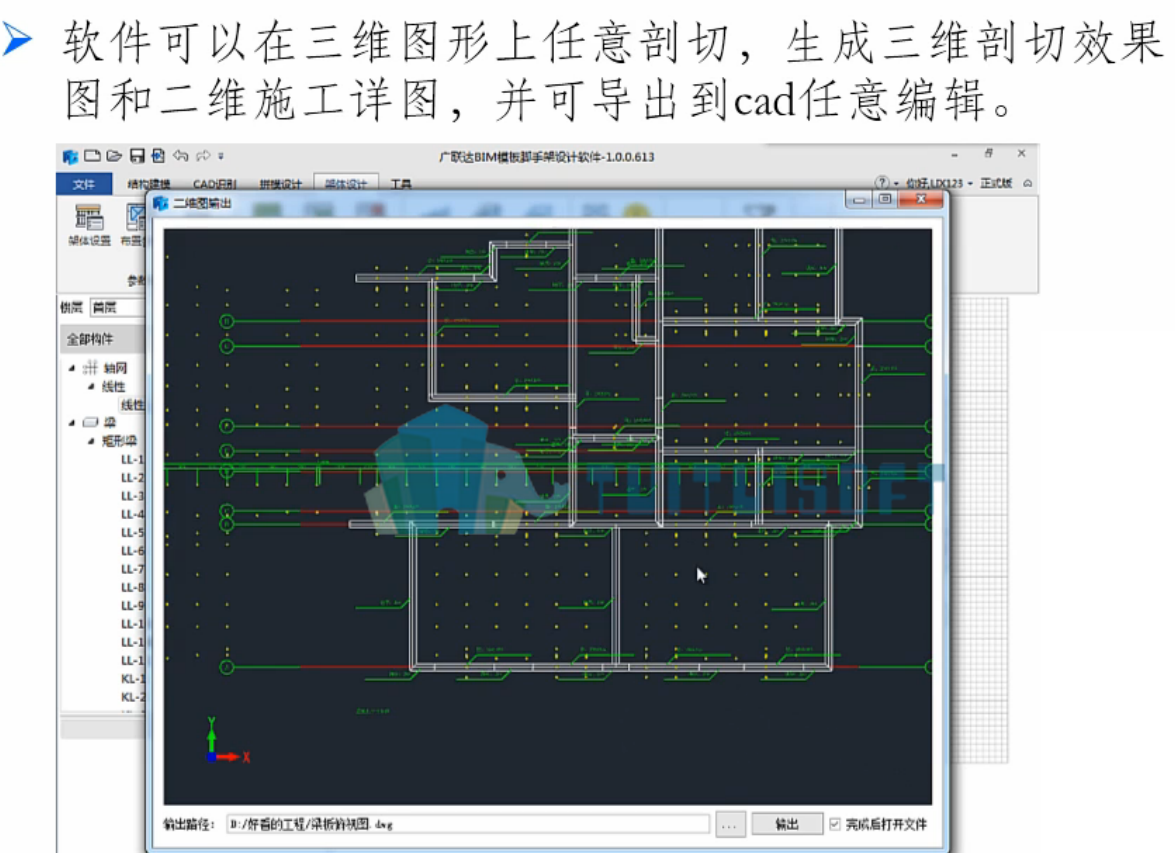The width and height of the screenshot is (1175, 853).
Task: Select the LL-8 beam in the tree
Action: (132, 587)
